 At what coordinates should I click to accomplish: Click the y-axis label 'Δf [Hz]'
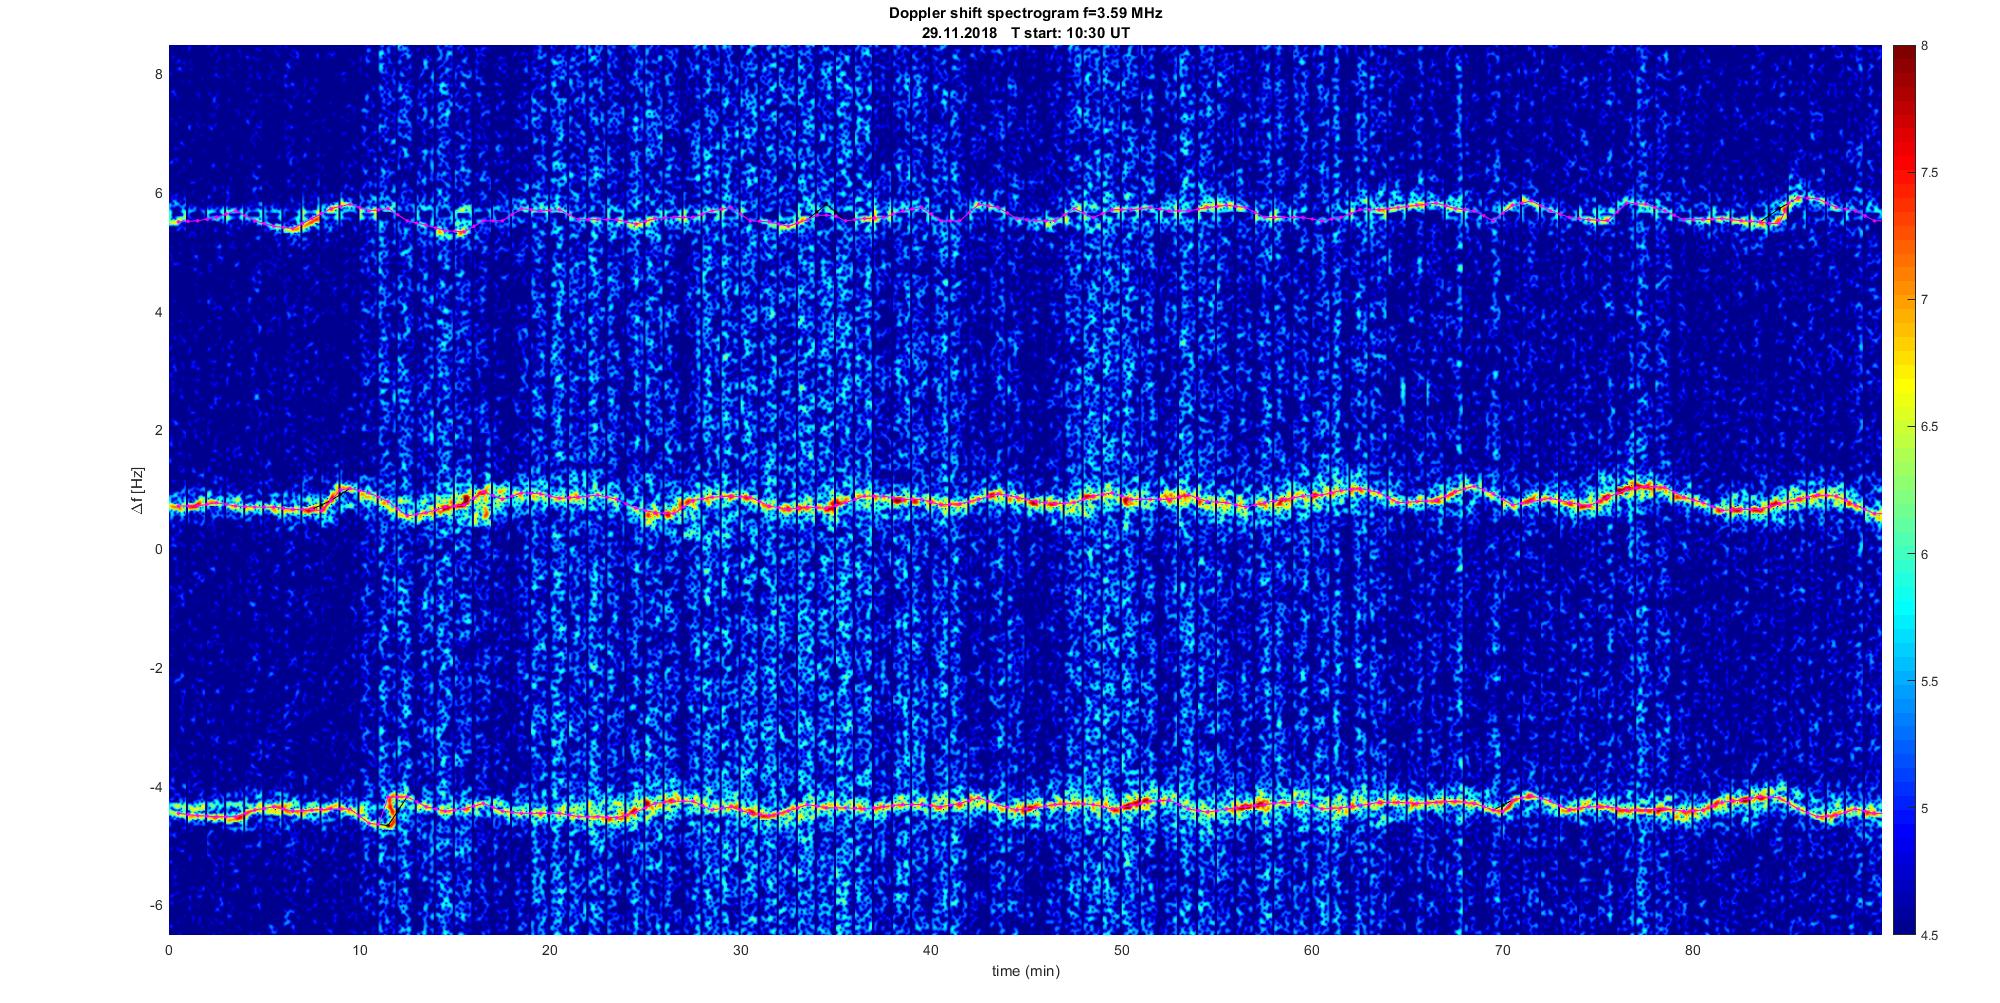point(137,490)
